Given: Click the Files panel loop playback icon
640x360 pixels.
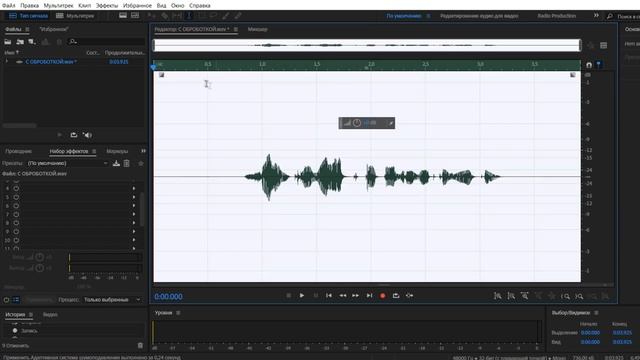Looking at the screenshot, I should pos(73,135).
